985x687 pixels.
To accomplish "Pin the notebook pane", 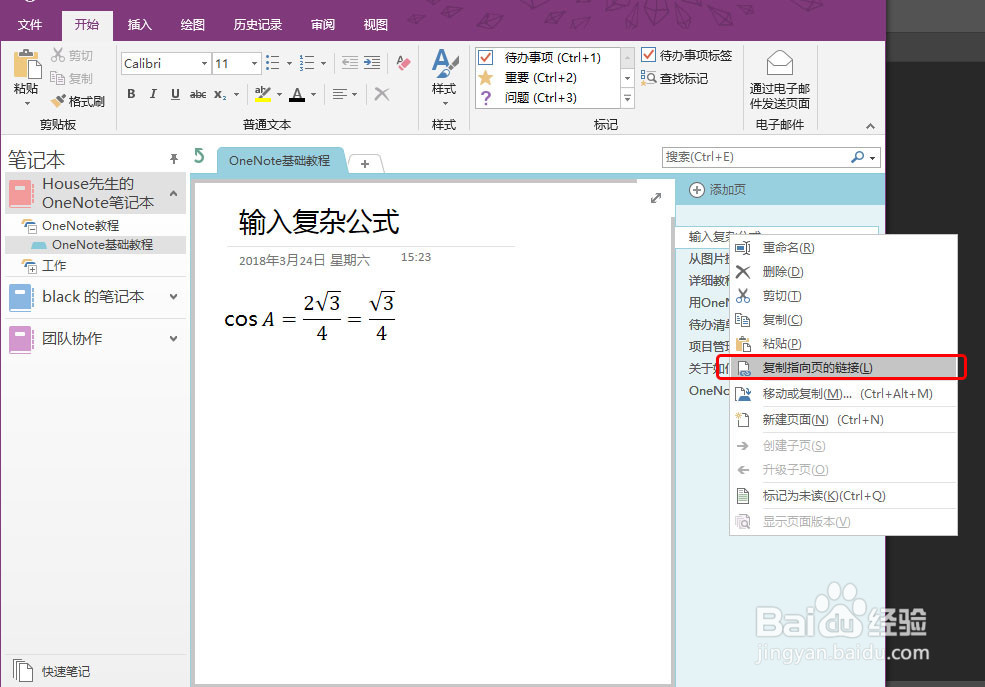I will coord(174,159).
